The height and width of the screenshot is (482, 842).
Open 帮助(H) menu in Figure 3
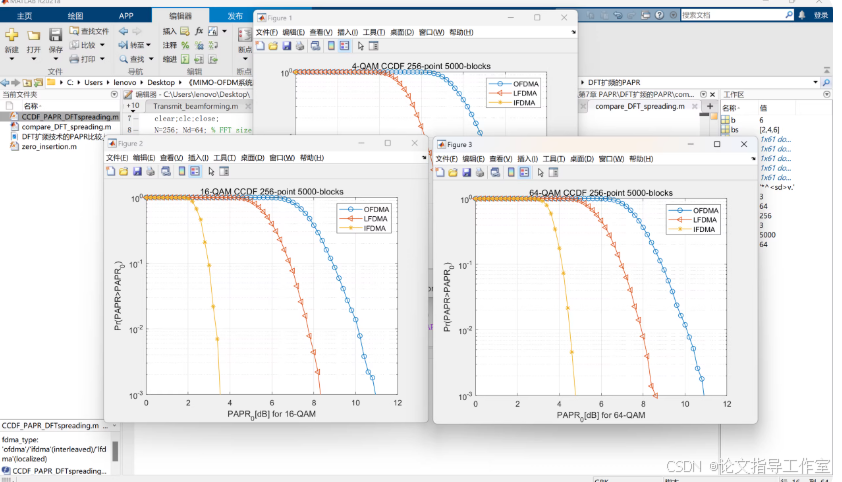point(641,159)
